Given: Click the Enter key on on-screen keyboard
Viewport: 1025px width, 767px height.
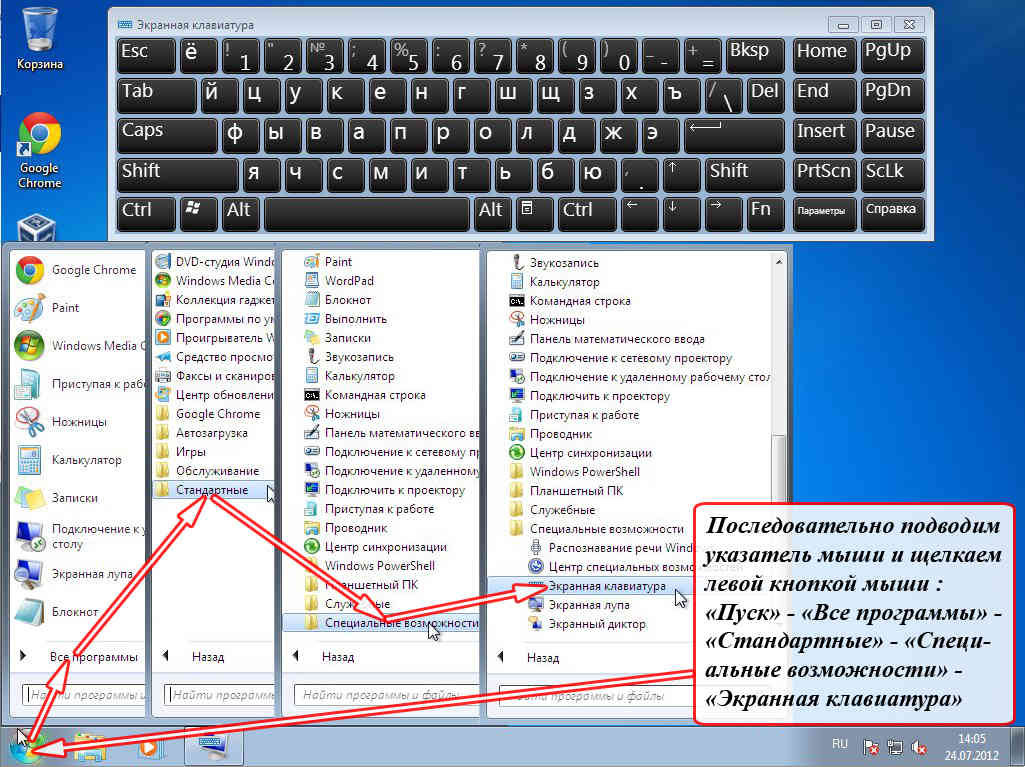Looking at the screenshot, I should point(733,134).
